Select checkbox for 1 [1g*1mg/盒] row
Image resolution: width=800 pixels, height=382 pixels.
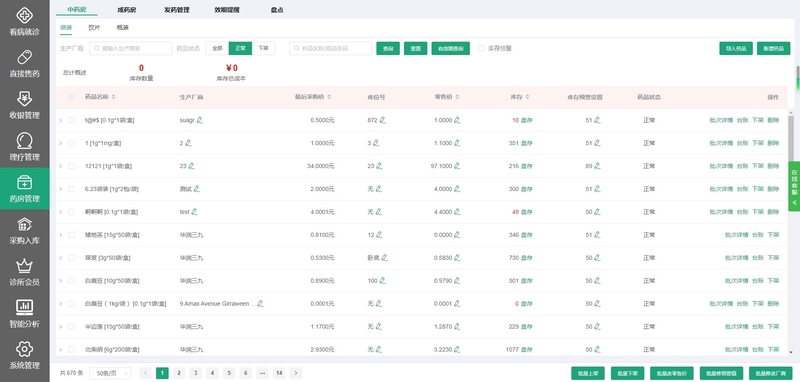[71, 143]
